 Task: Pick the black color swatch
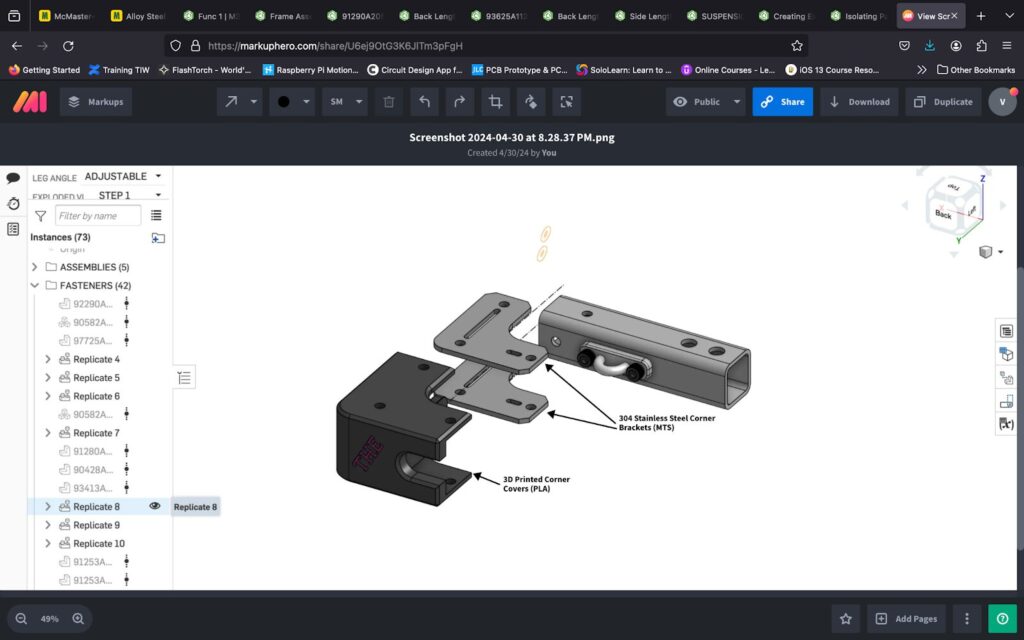coord(284,102)
